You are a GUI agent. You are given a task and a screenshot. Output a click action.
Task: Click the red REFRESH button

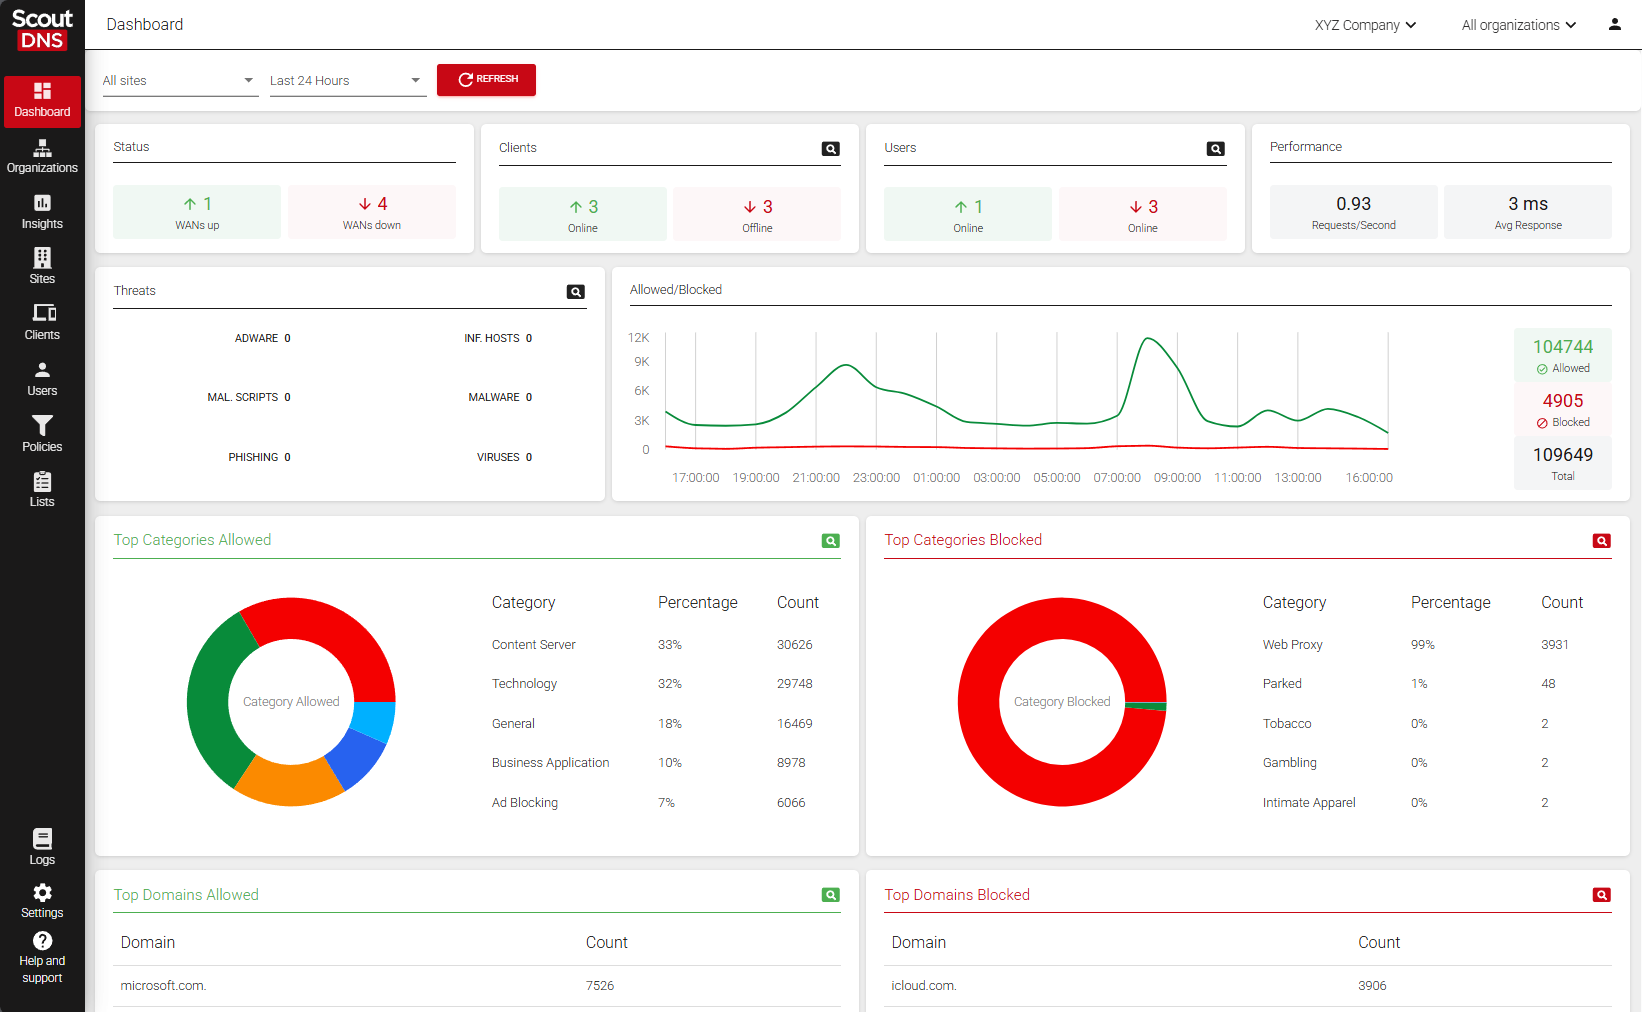[x=486, y=80]
